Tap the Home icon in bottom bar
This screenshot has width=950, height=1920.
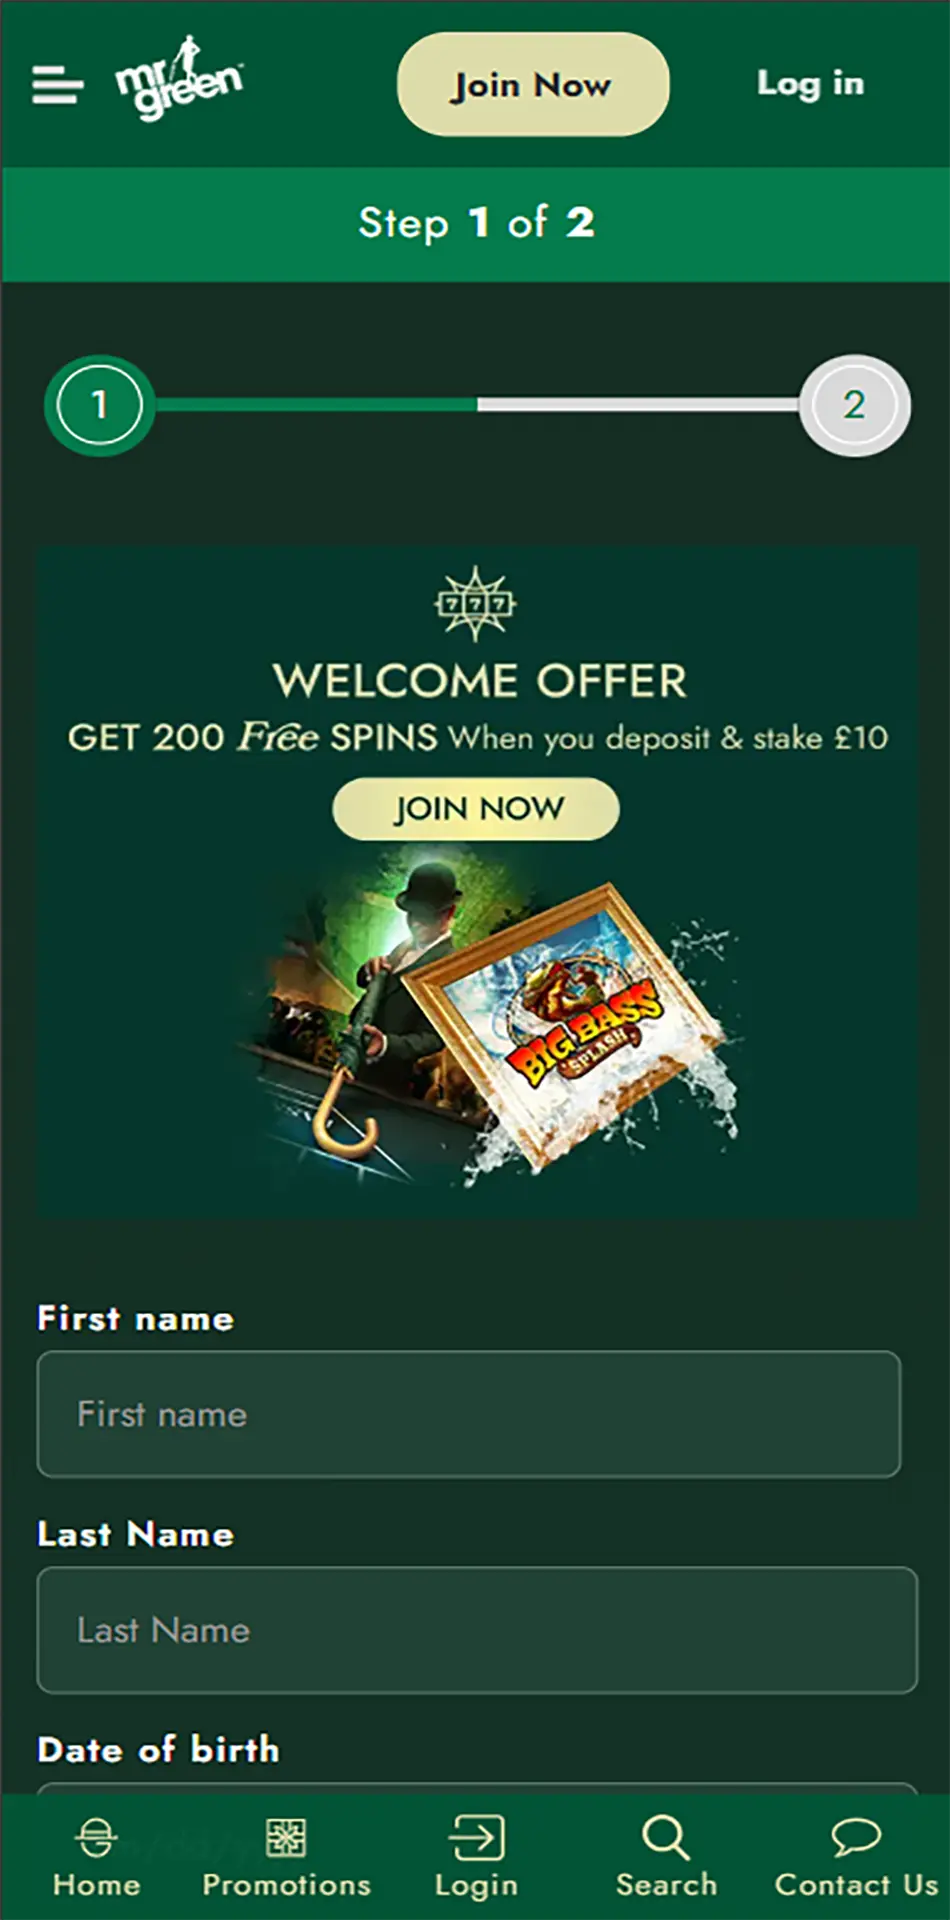(x=96, y=1838)
